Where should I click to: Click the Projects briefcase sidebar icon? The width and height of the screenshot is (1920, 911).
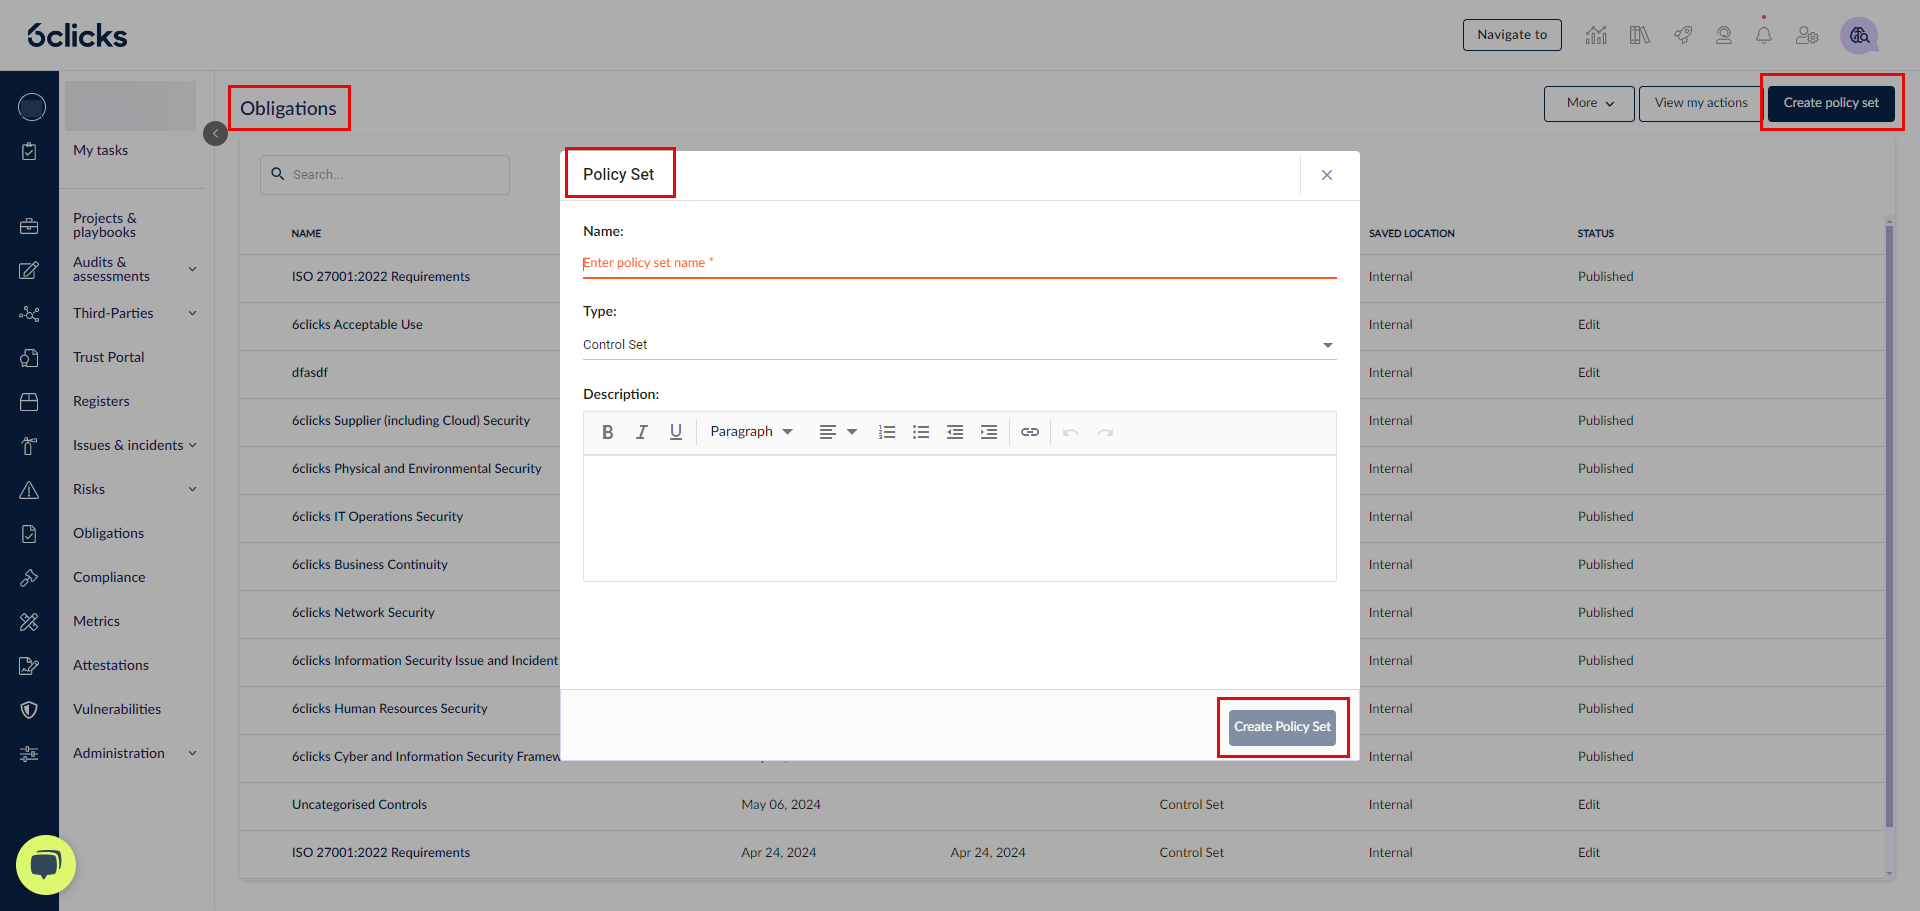(x=29, y=226)
